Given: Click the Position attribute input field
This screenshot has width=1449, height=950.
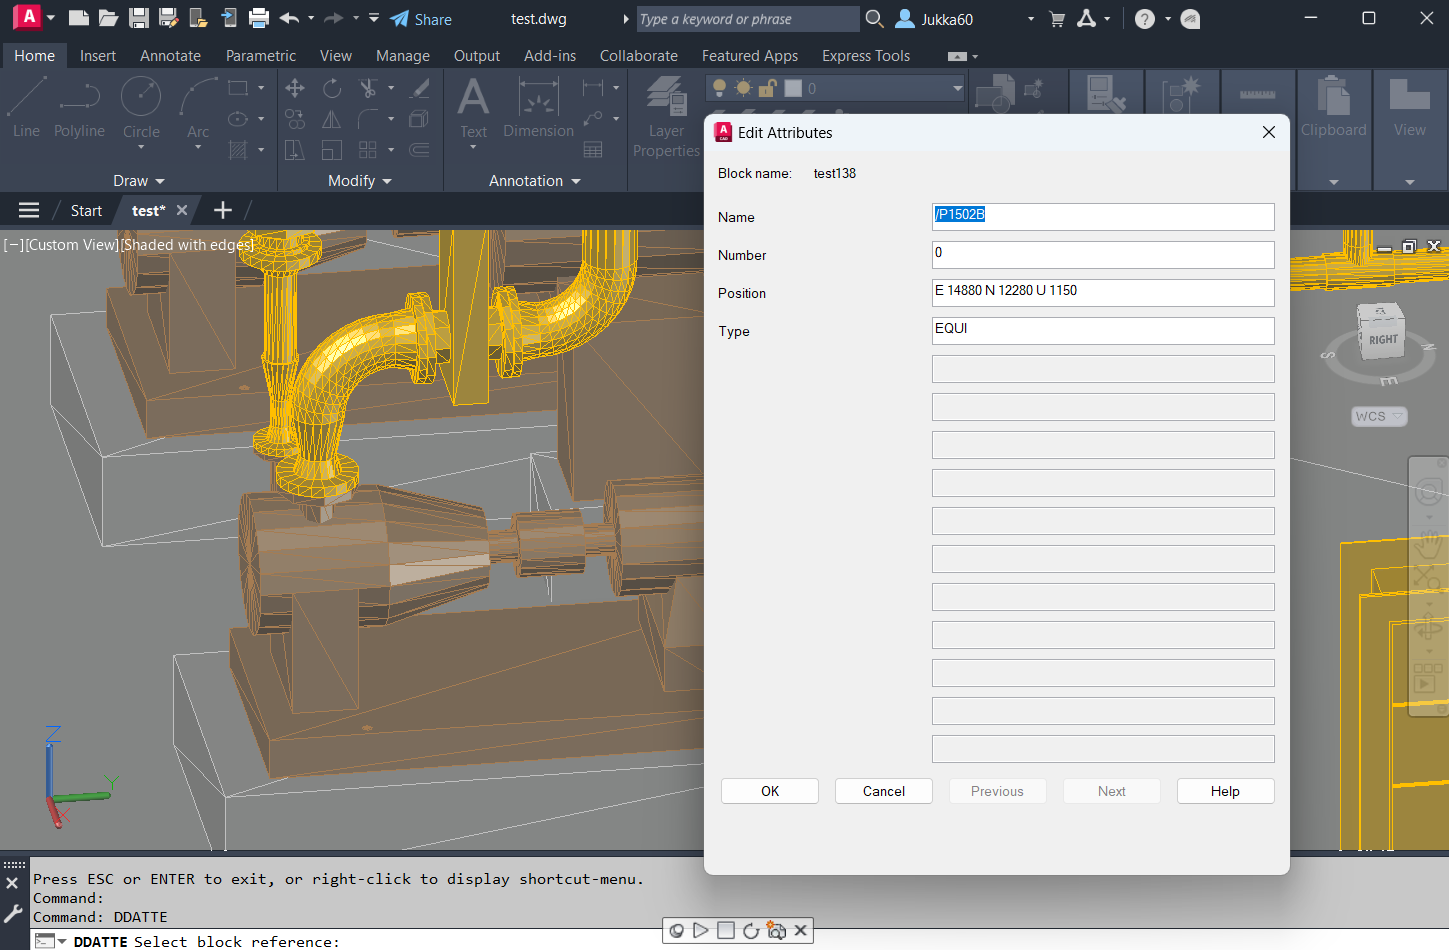Looking at the screenshot, I should coord(1102,292).
